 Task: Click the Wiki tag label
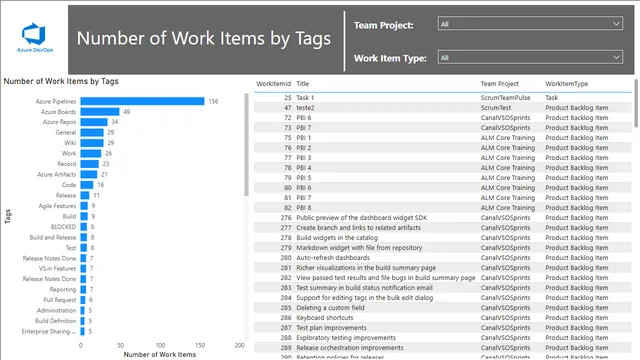click(70, 143)
